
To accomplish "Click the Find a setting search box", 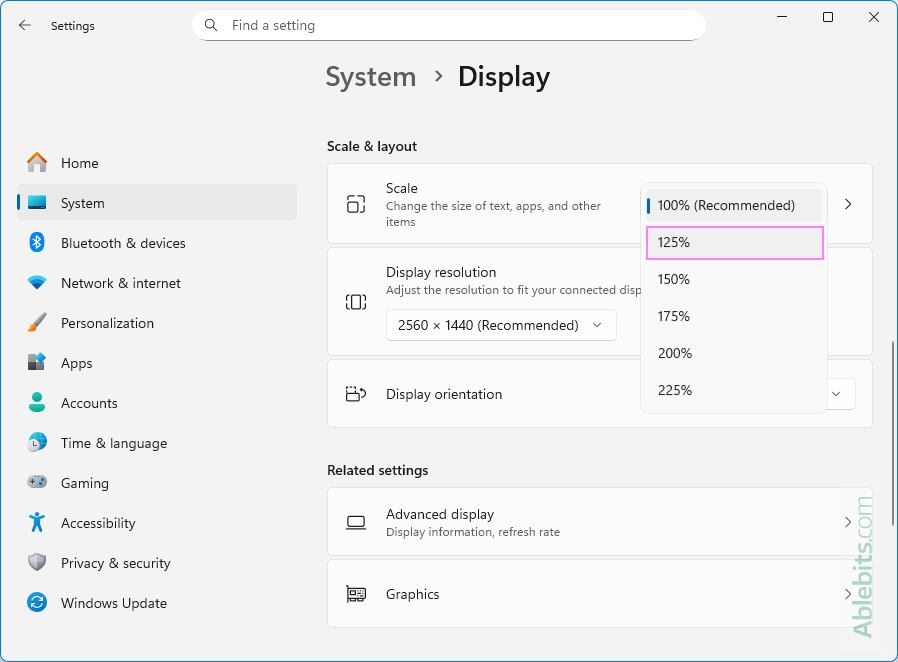I will pyautogui.click(x=449, y=25).
